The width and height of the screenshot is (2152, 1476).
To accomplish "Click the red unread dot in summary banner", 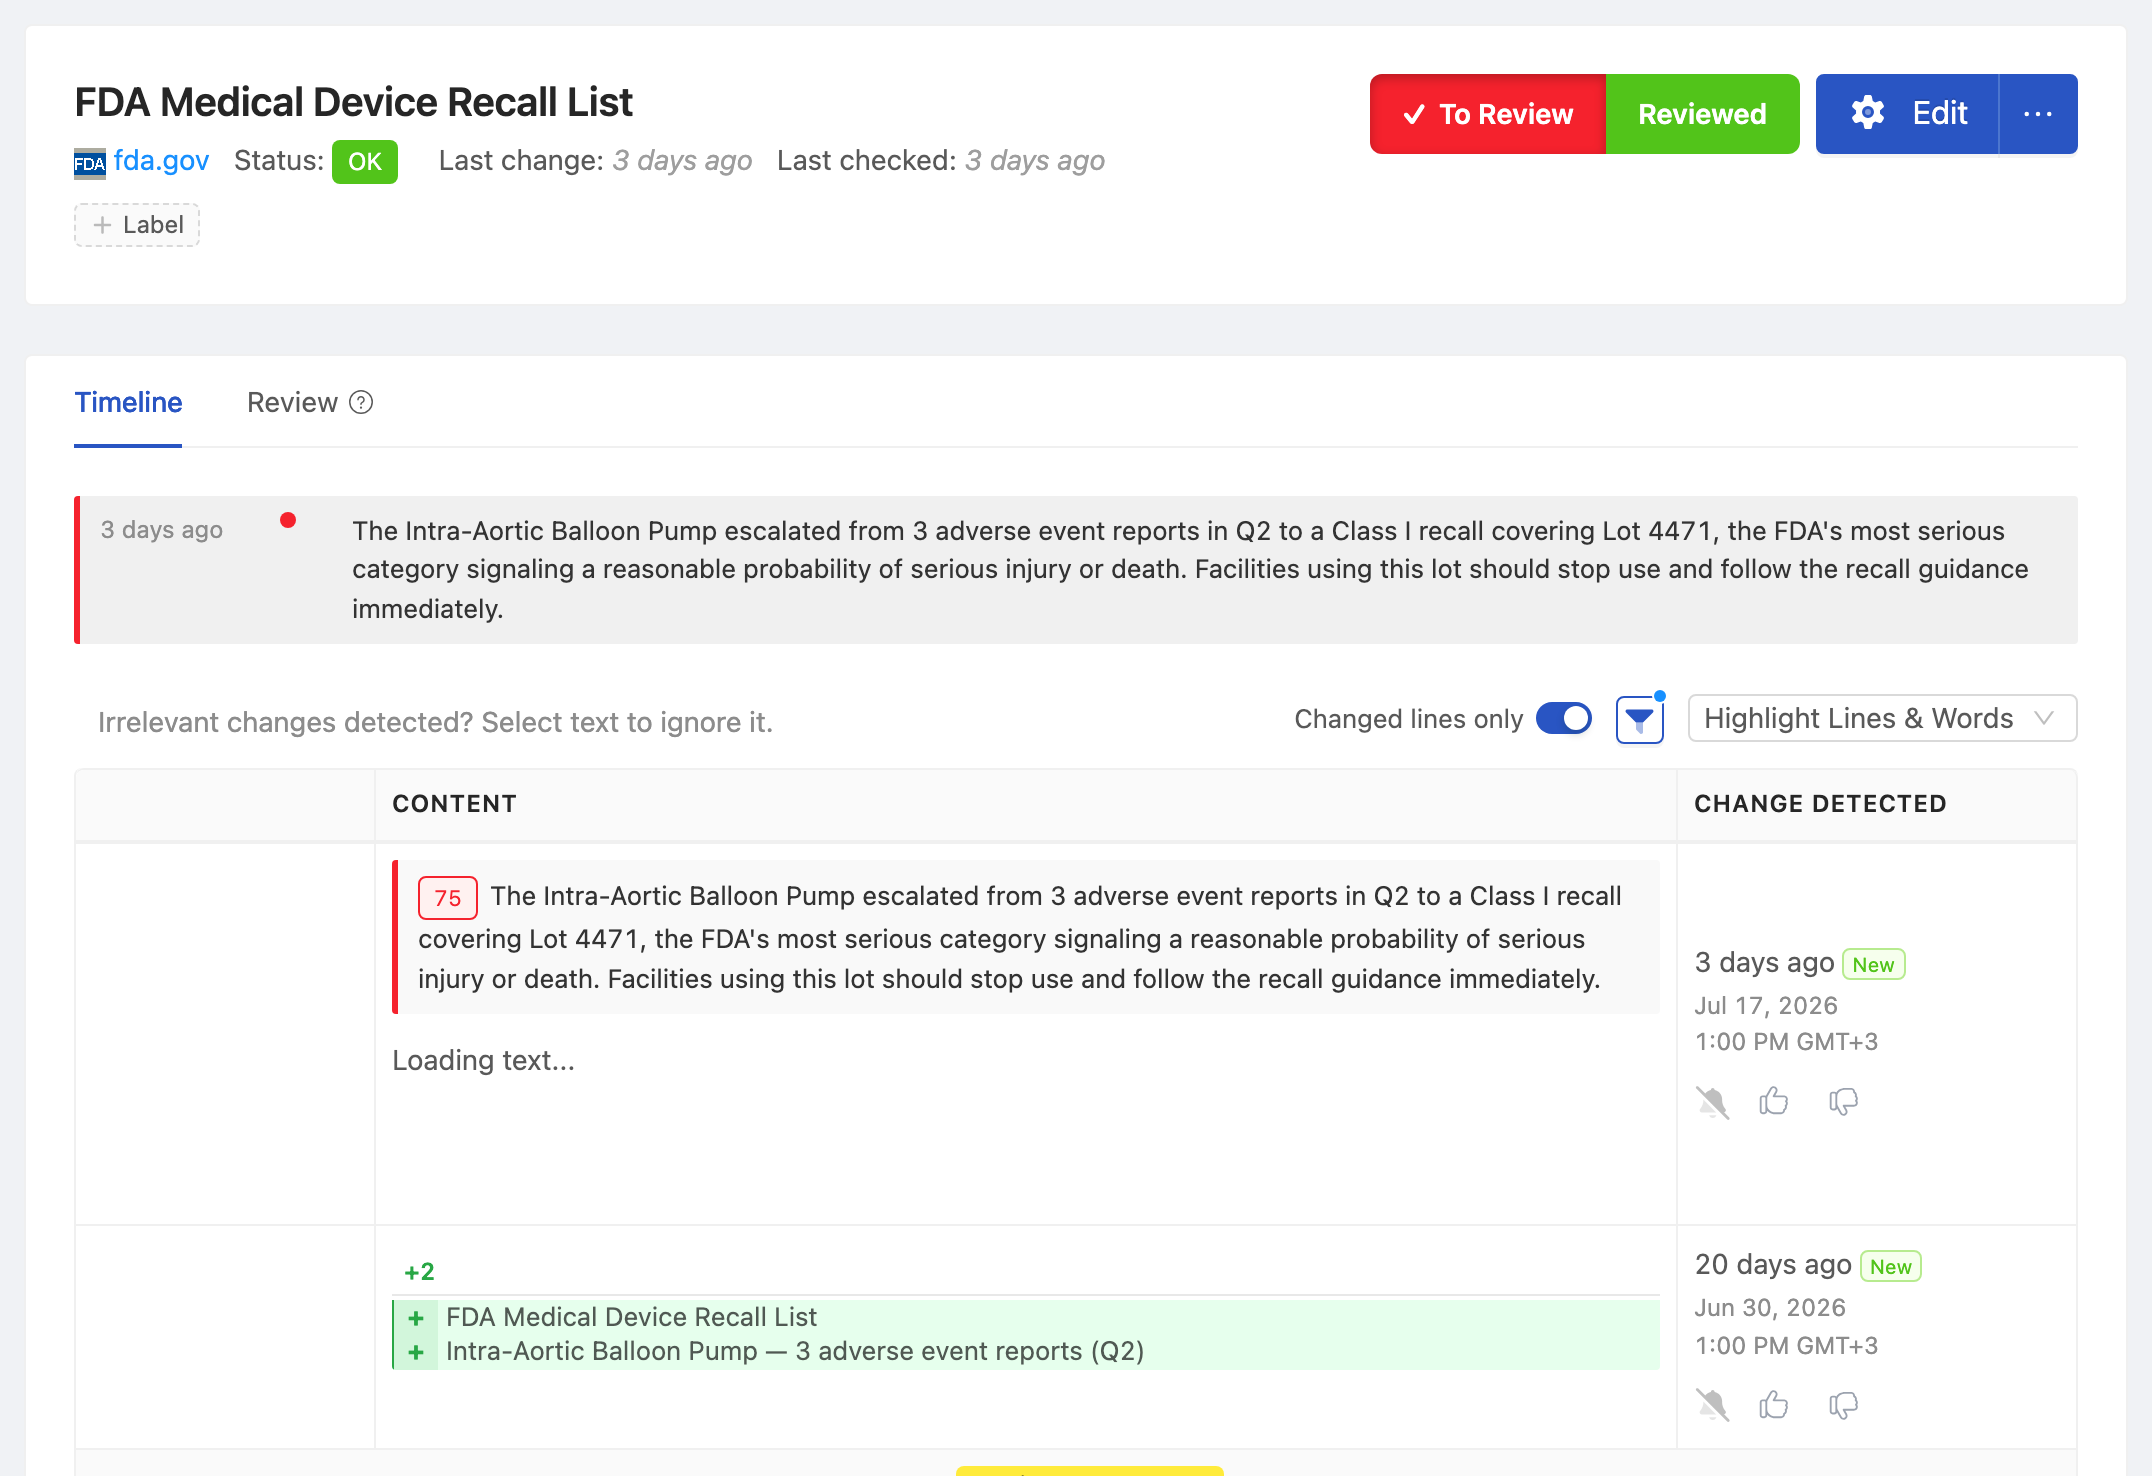I will (288, 520).
